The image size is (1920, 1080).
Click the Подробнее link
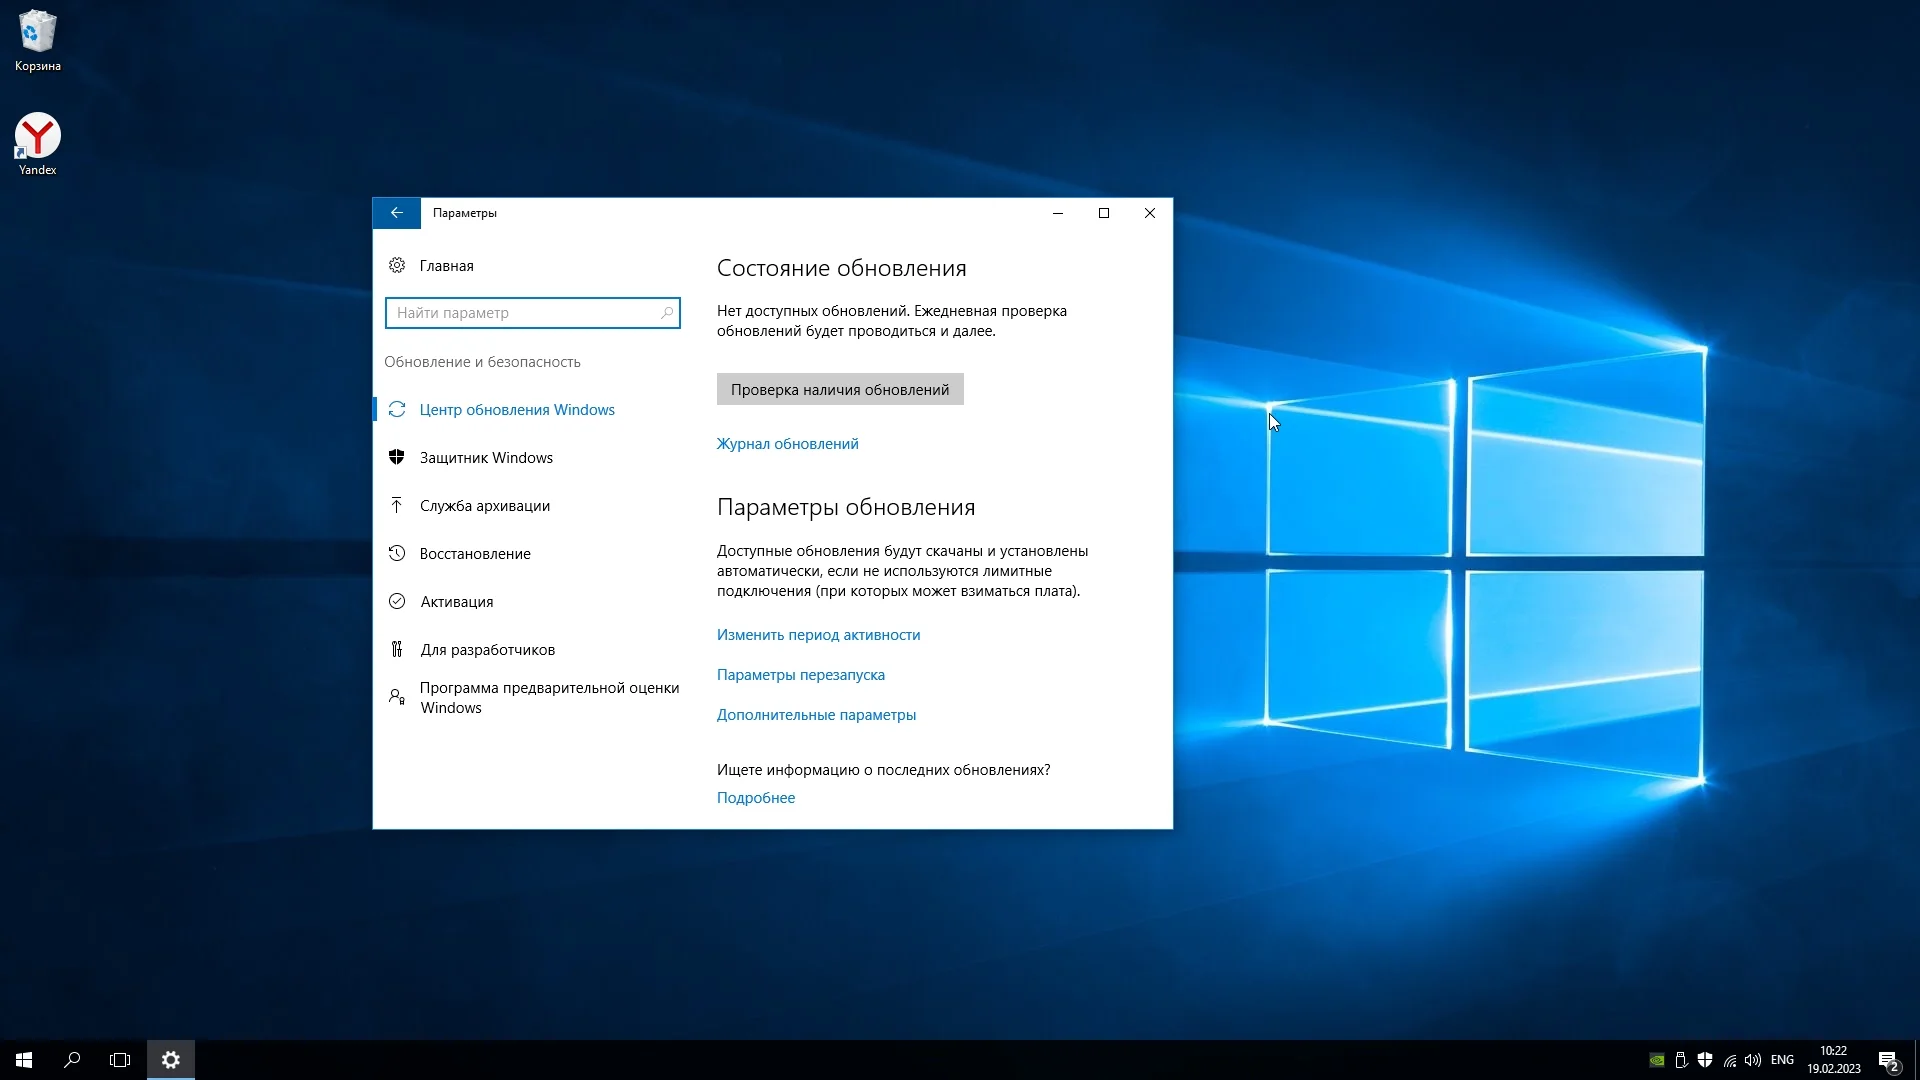click(755, 798)
